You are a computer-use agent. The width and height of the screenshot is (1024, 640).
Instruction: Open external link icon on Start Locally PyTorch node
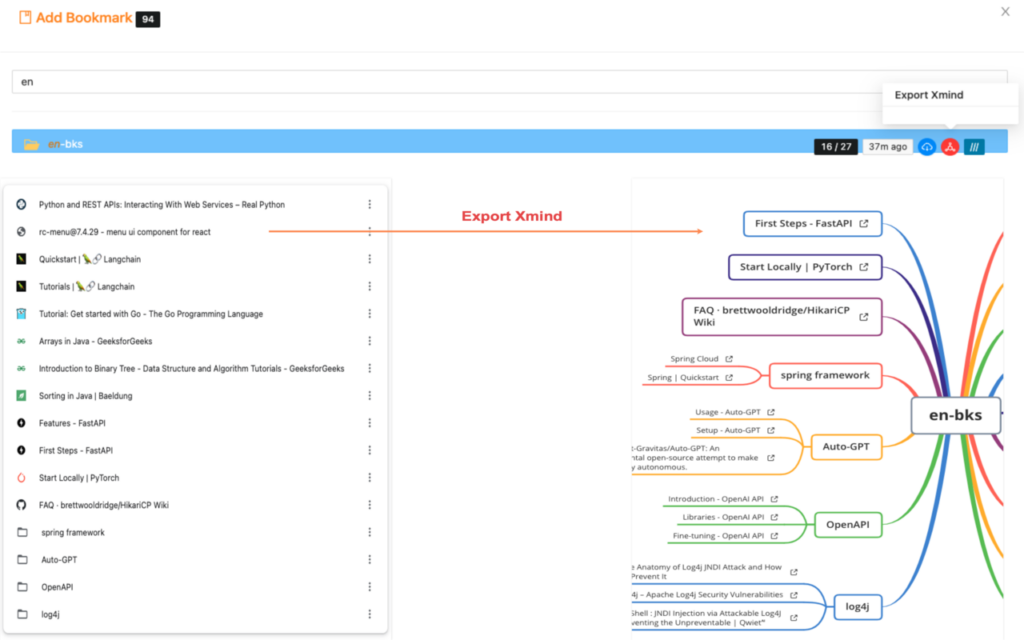(x=864, y=267)
